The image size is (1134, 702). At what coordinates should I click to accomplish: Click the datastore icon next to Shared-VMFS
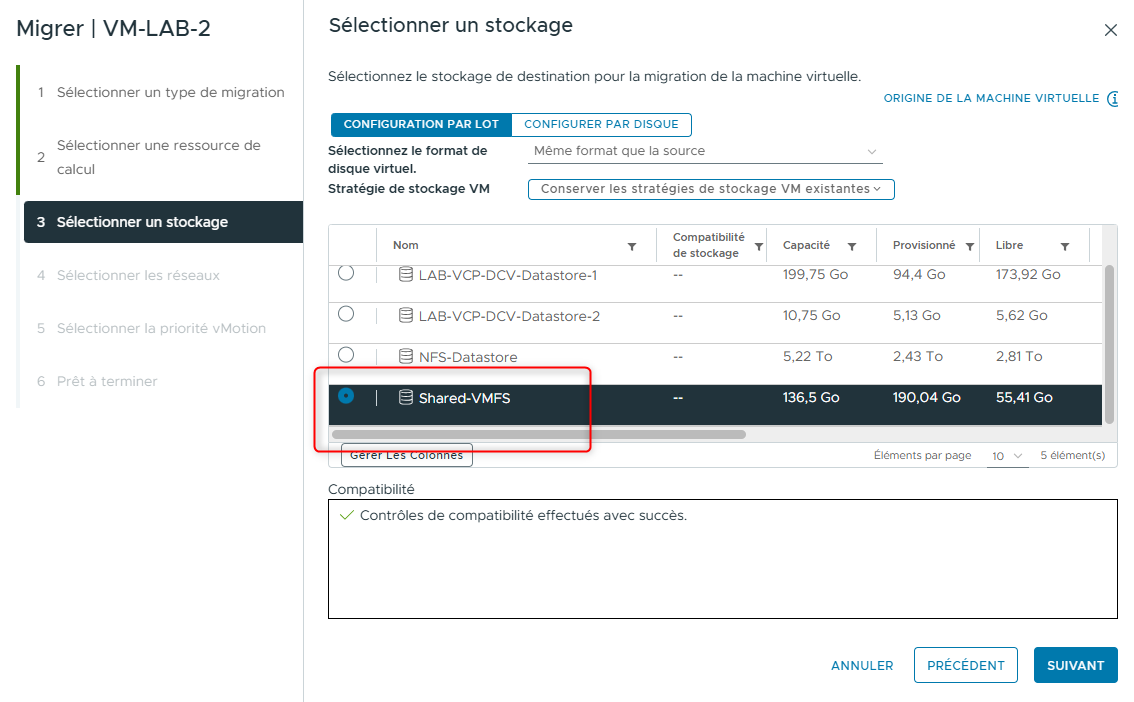click(x=407, y=397)
